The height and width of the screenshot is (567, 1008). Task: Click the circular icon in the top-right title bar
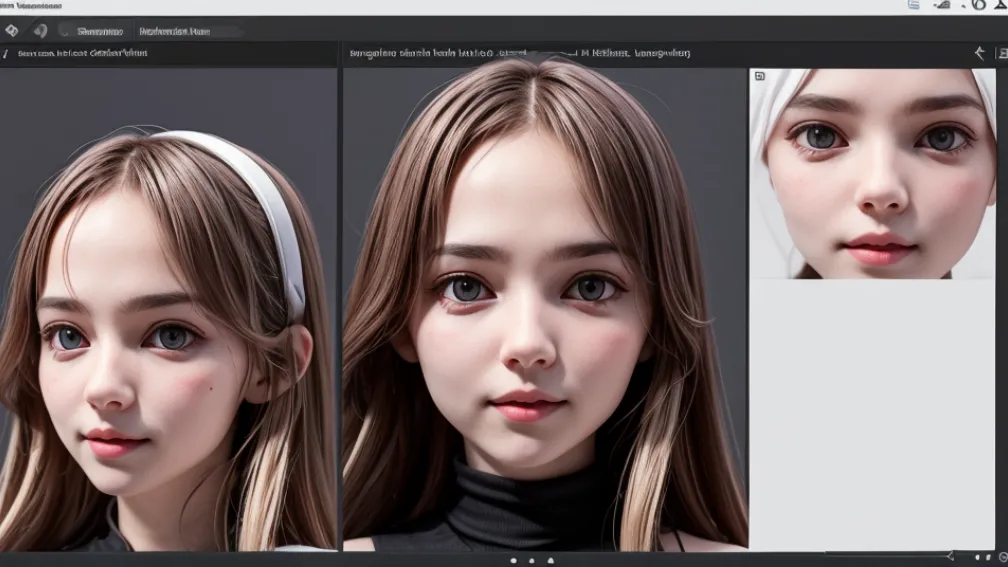(x=978, y=5)
